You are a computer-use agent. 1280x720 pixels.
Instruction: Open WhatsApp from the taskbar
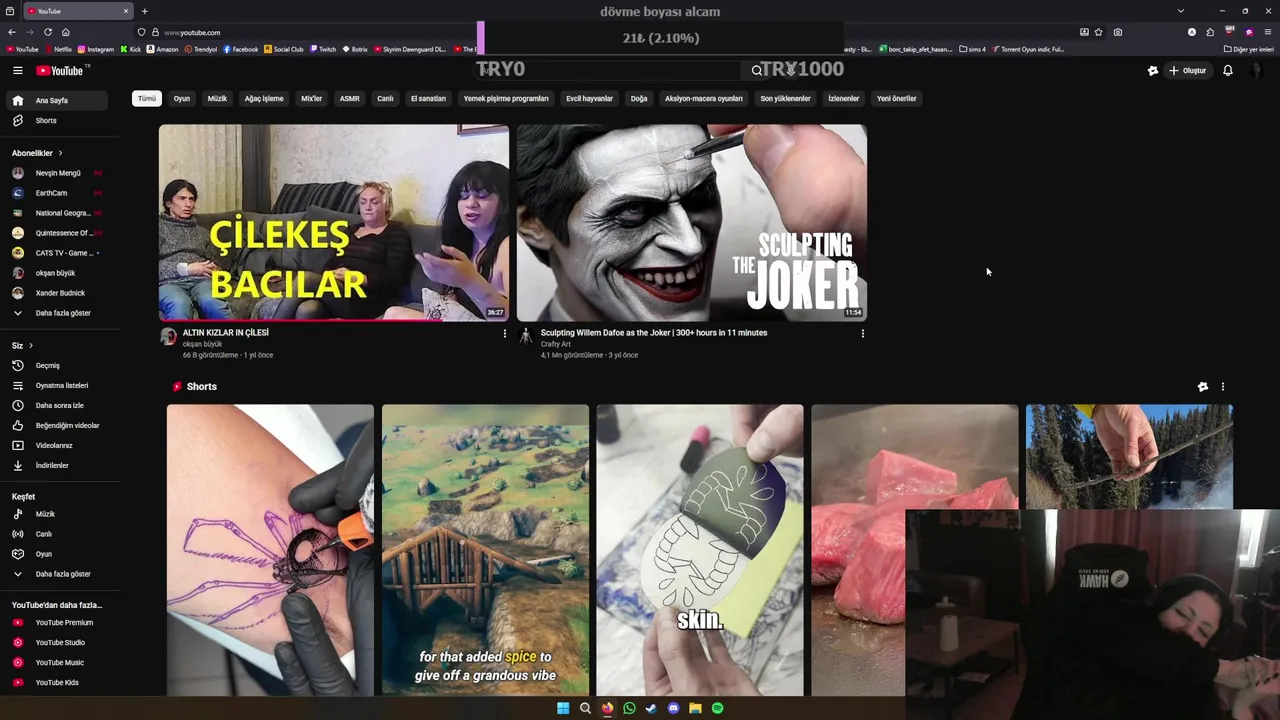pyautogui.click(x=629, y=708)
